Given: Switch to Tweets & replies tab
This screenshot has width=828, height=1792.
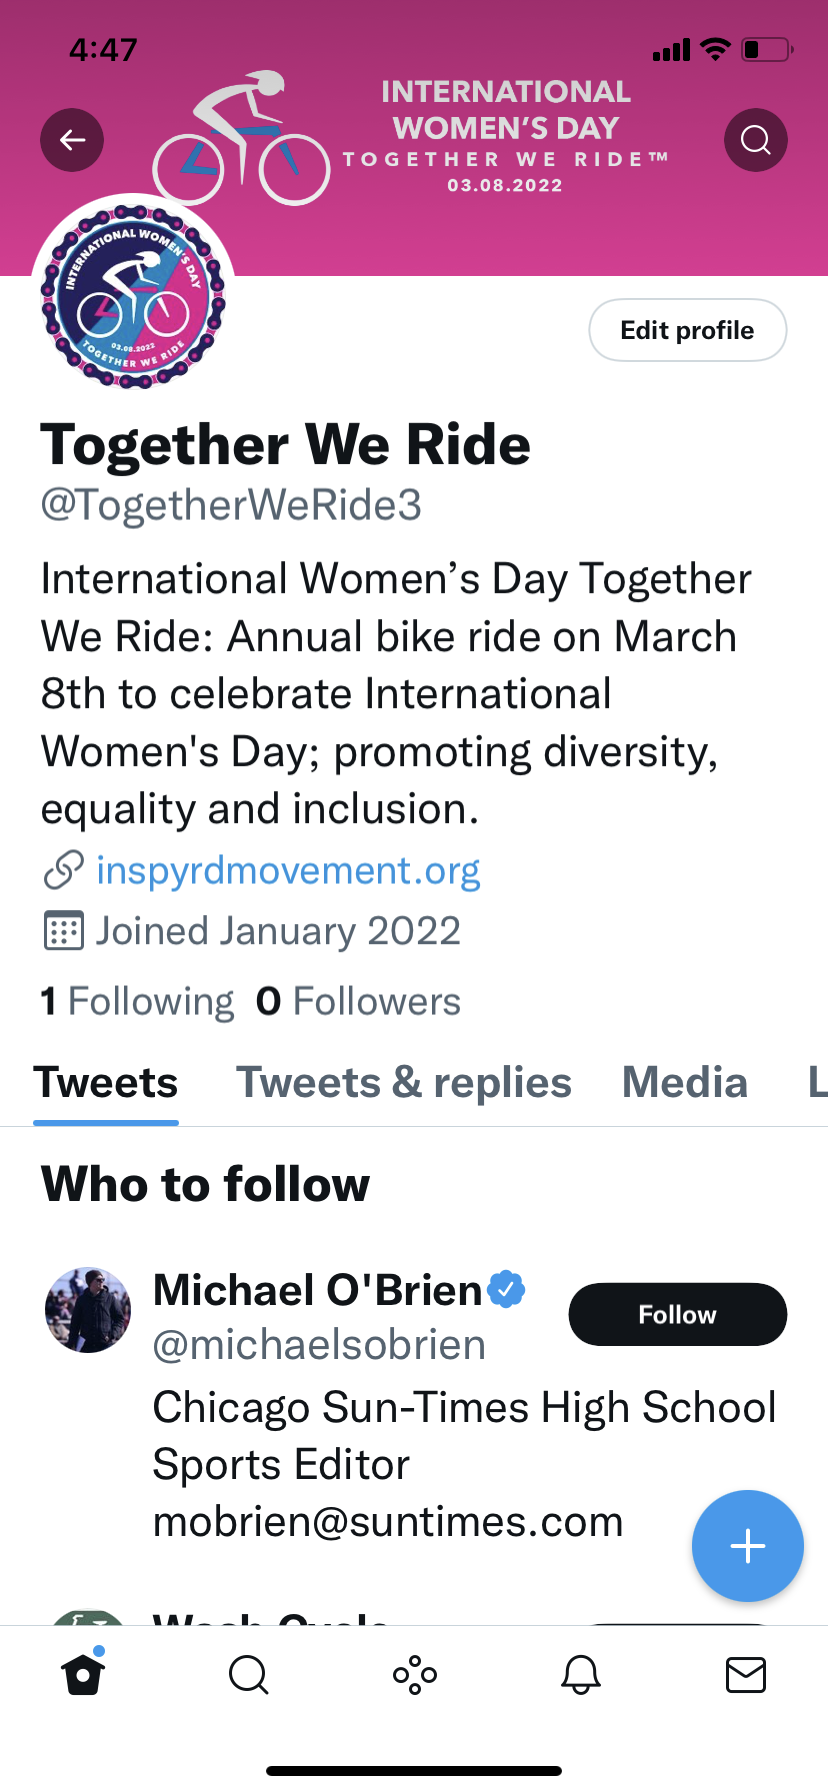Looking at the screenshot, I should point(403,1083).
